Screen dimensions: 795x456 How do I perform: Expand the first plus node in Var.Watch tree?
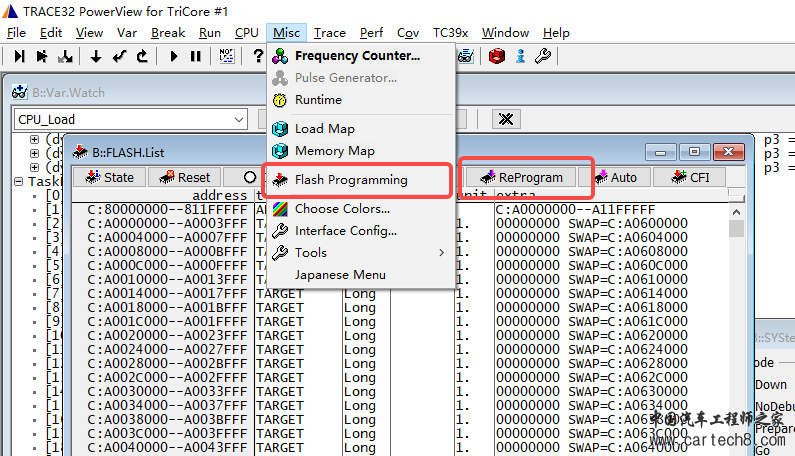[x=34, y=139]
